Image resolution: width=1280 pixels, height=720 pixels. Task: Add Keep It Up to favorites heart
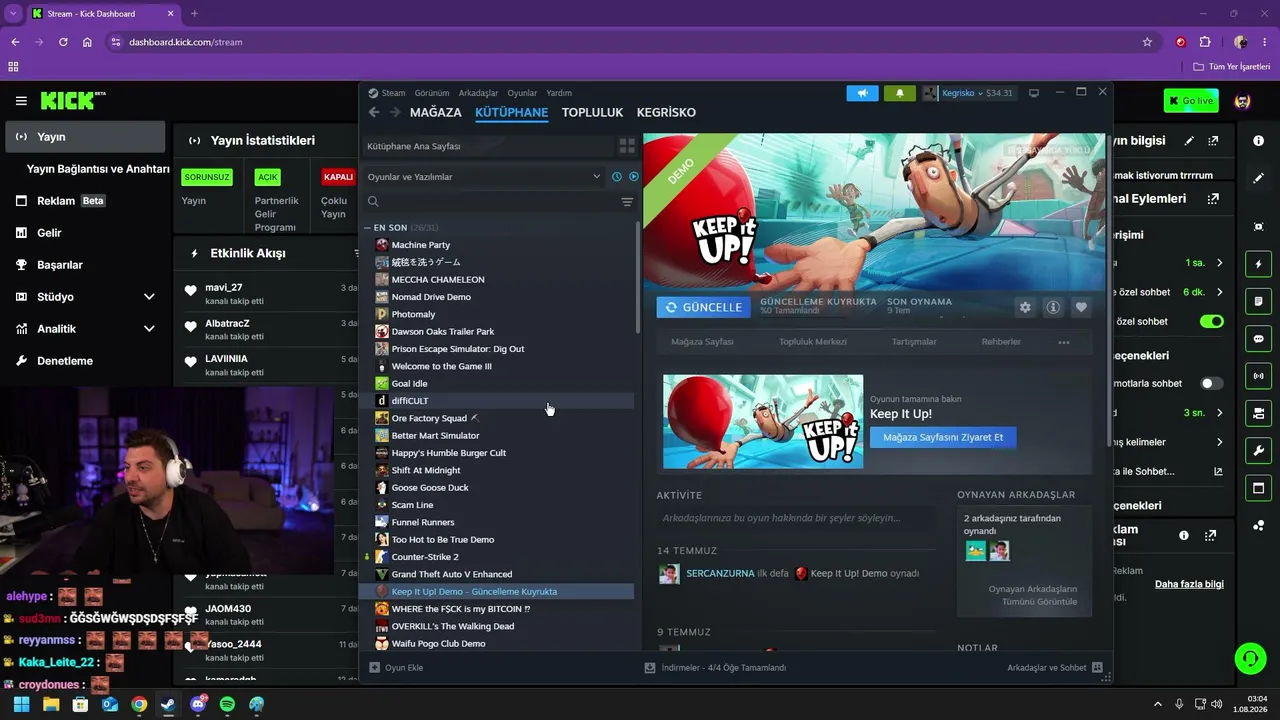coord(1081,307)
